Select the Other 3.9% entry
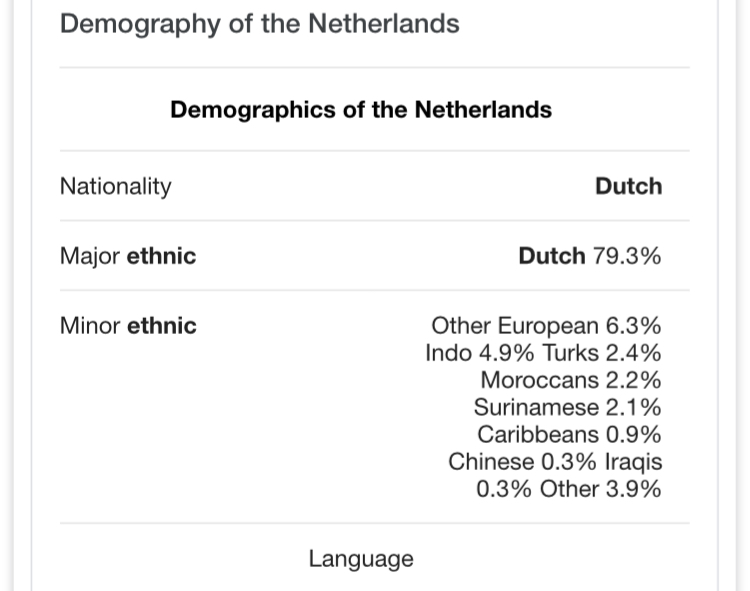The height and width of the screenshot is (591, 750). tap(601, 490)
